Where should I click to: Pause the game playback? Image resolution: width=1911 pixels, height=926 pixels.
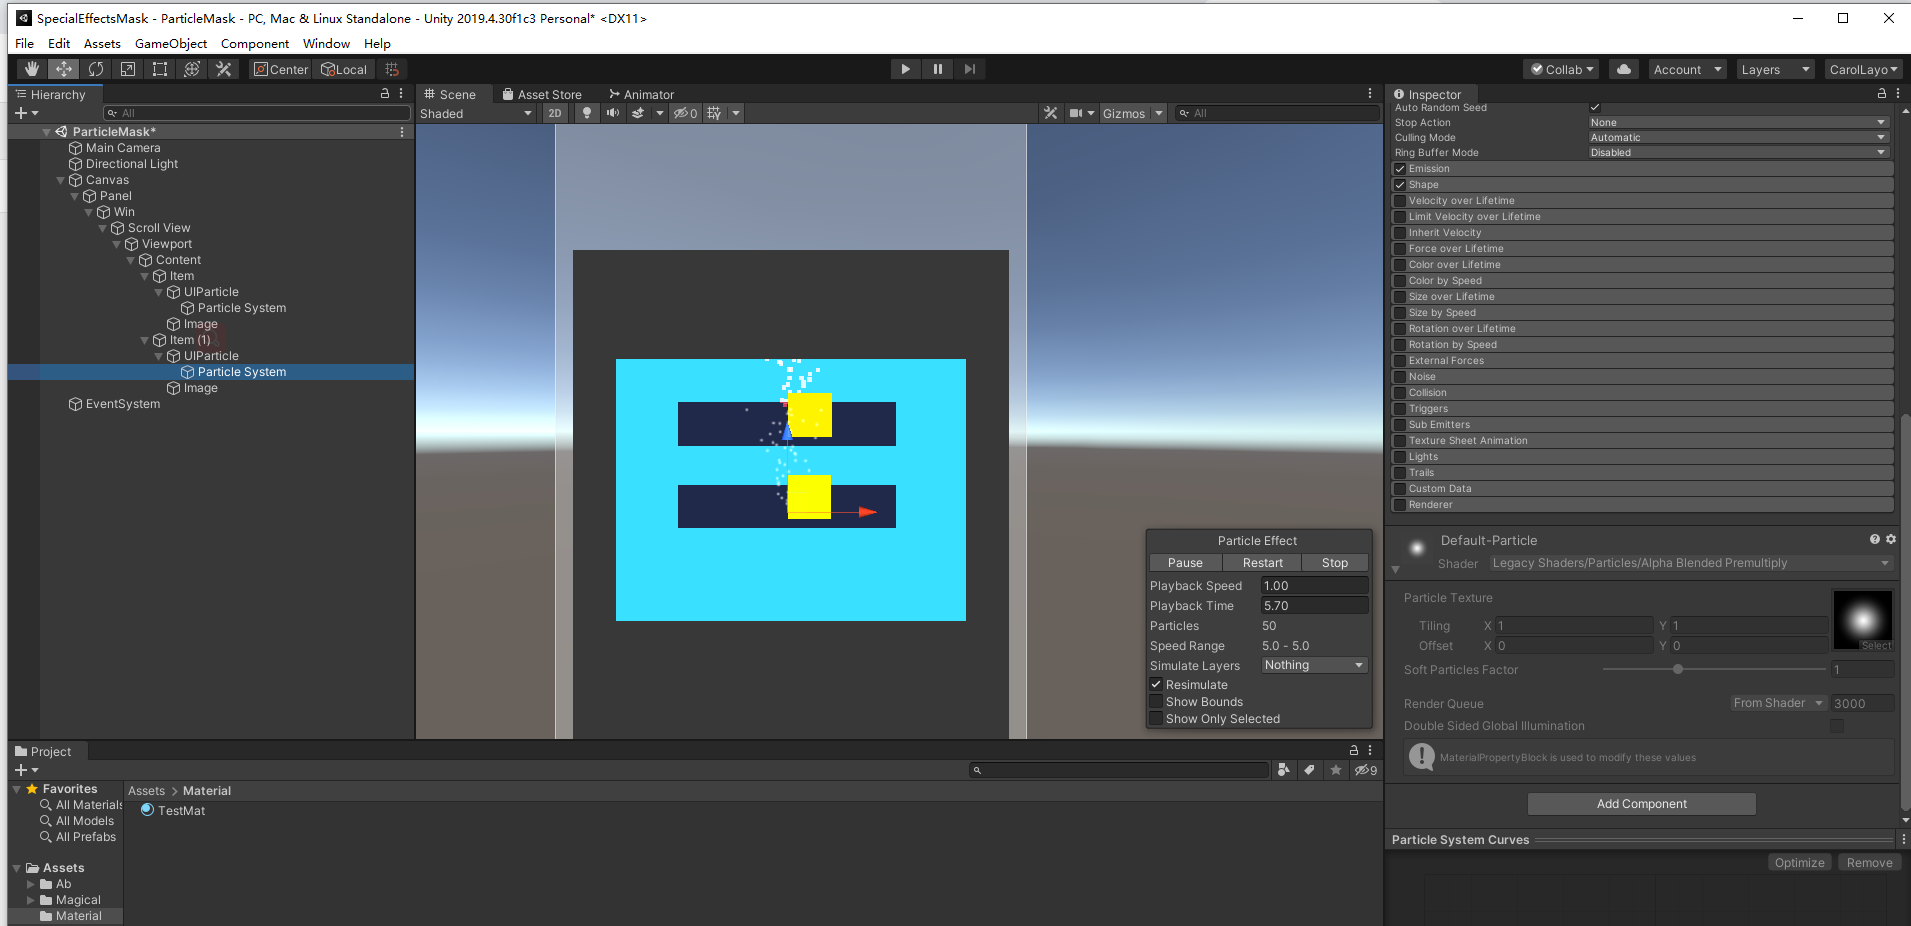(x=937, y=69)
